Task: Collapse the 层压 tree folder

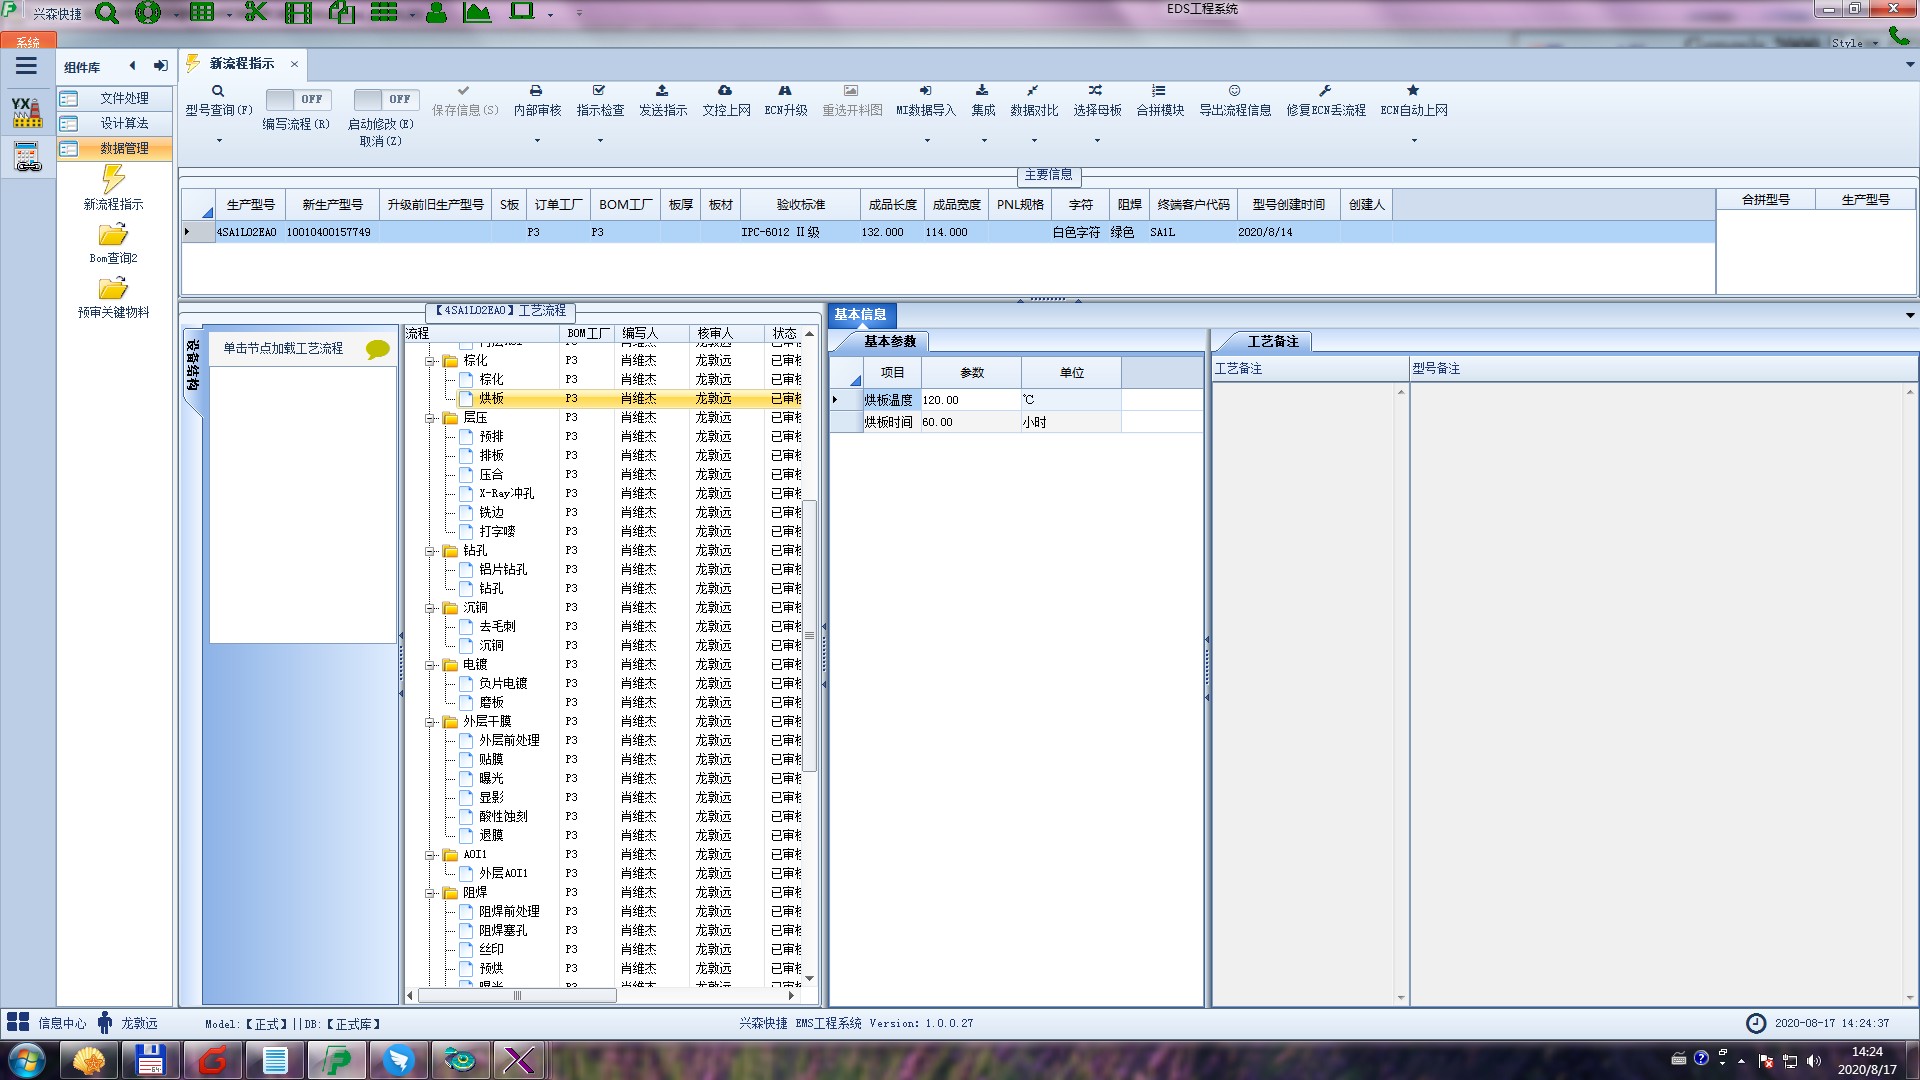Action: (x=430, y=418)
